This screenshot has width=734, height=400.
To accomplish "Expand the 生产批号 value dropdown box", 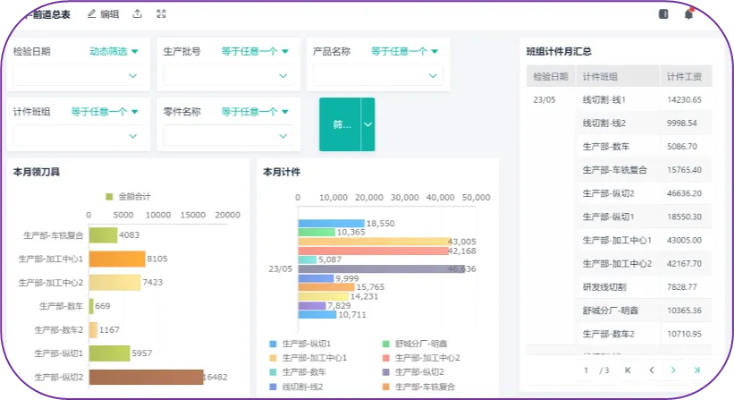I will (x=228, y=75).
